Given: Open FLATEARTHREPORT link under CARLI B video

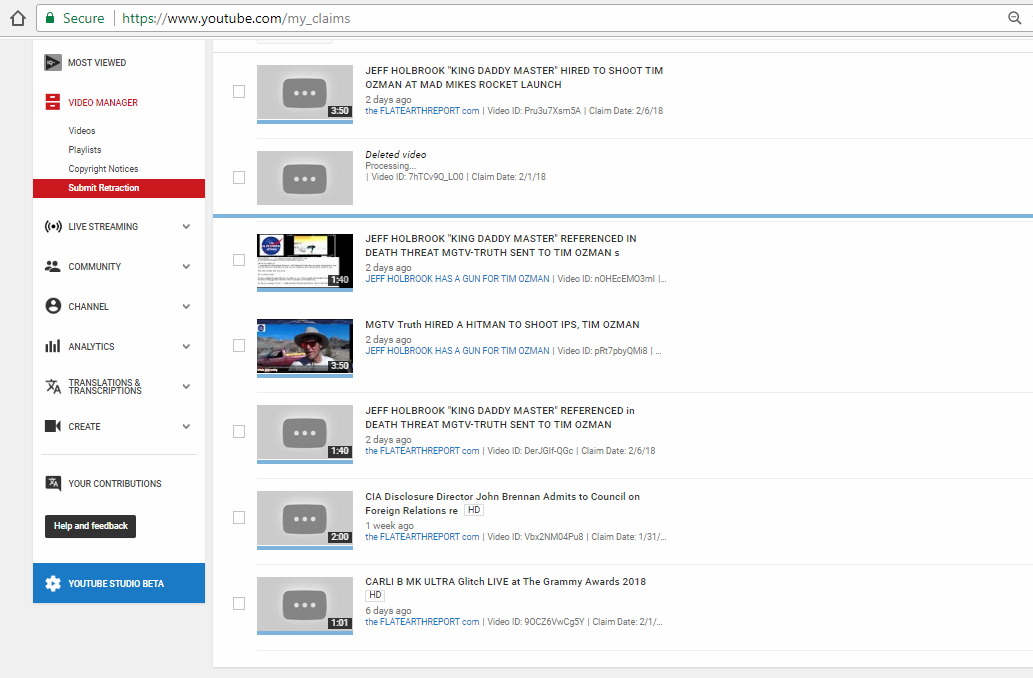Looking at the screenshot, I should (422, 621).
